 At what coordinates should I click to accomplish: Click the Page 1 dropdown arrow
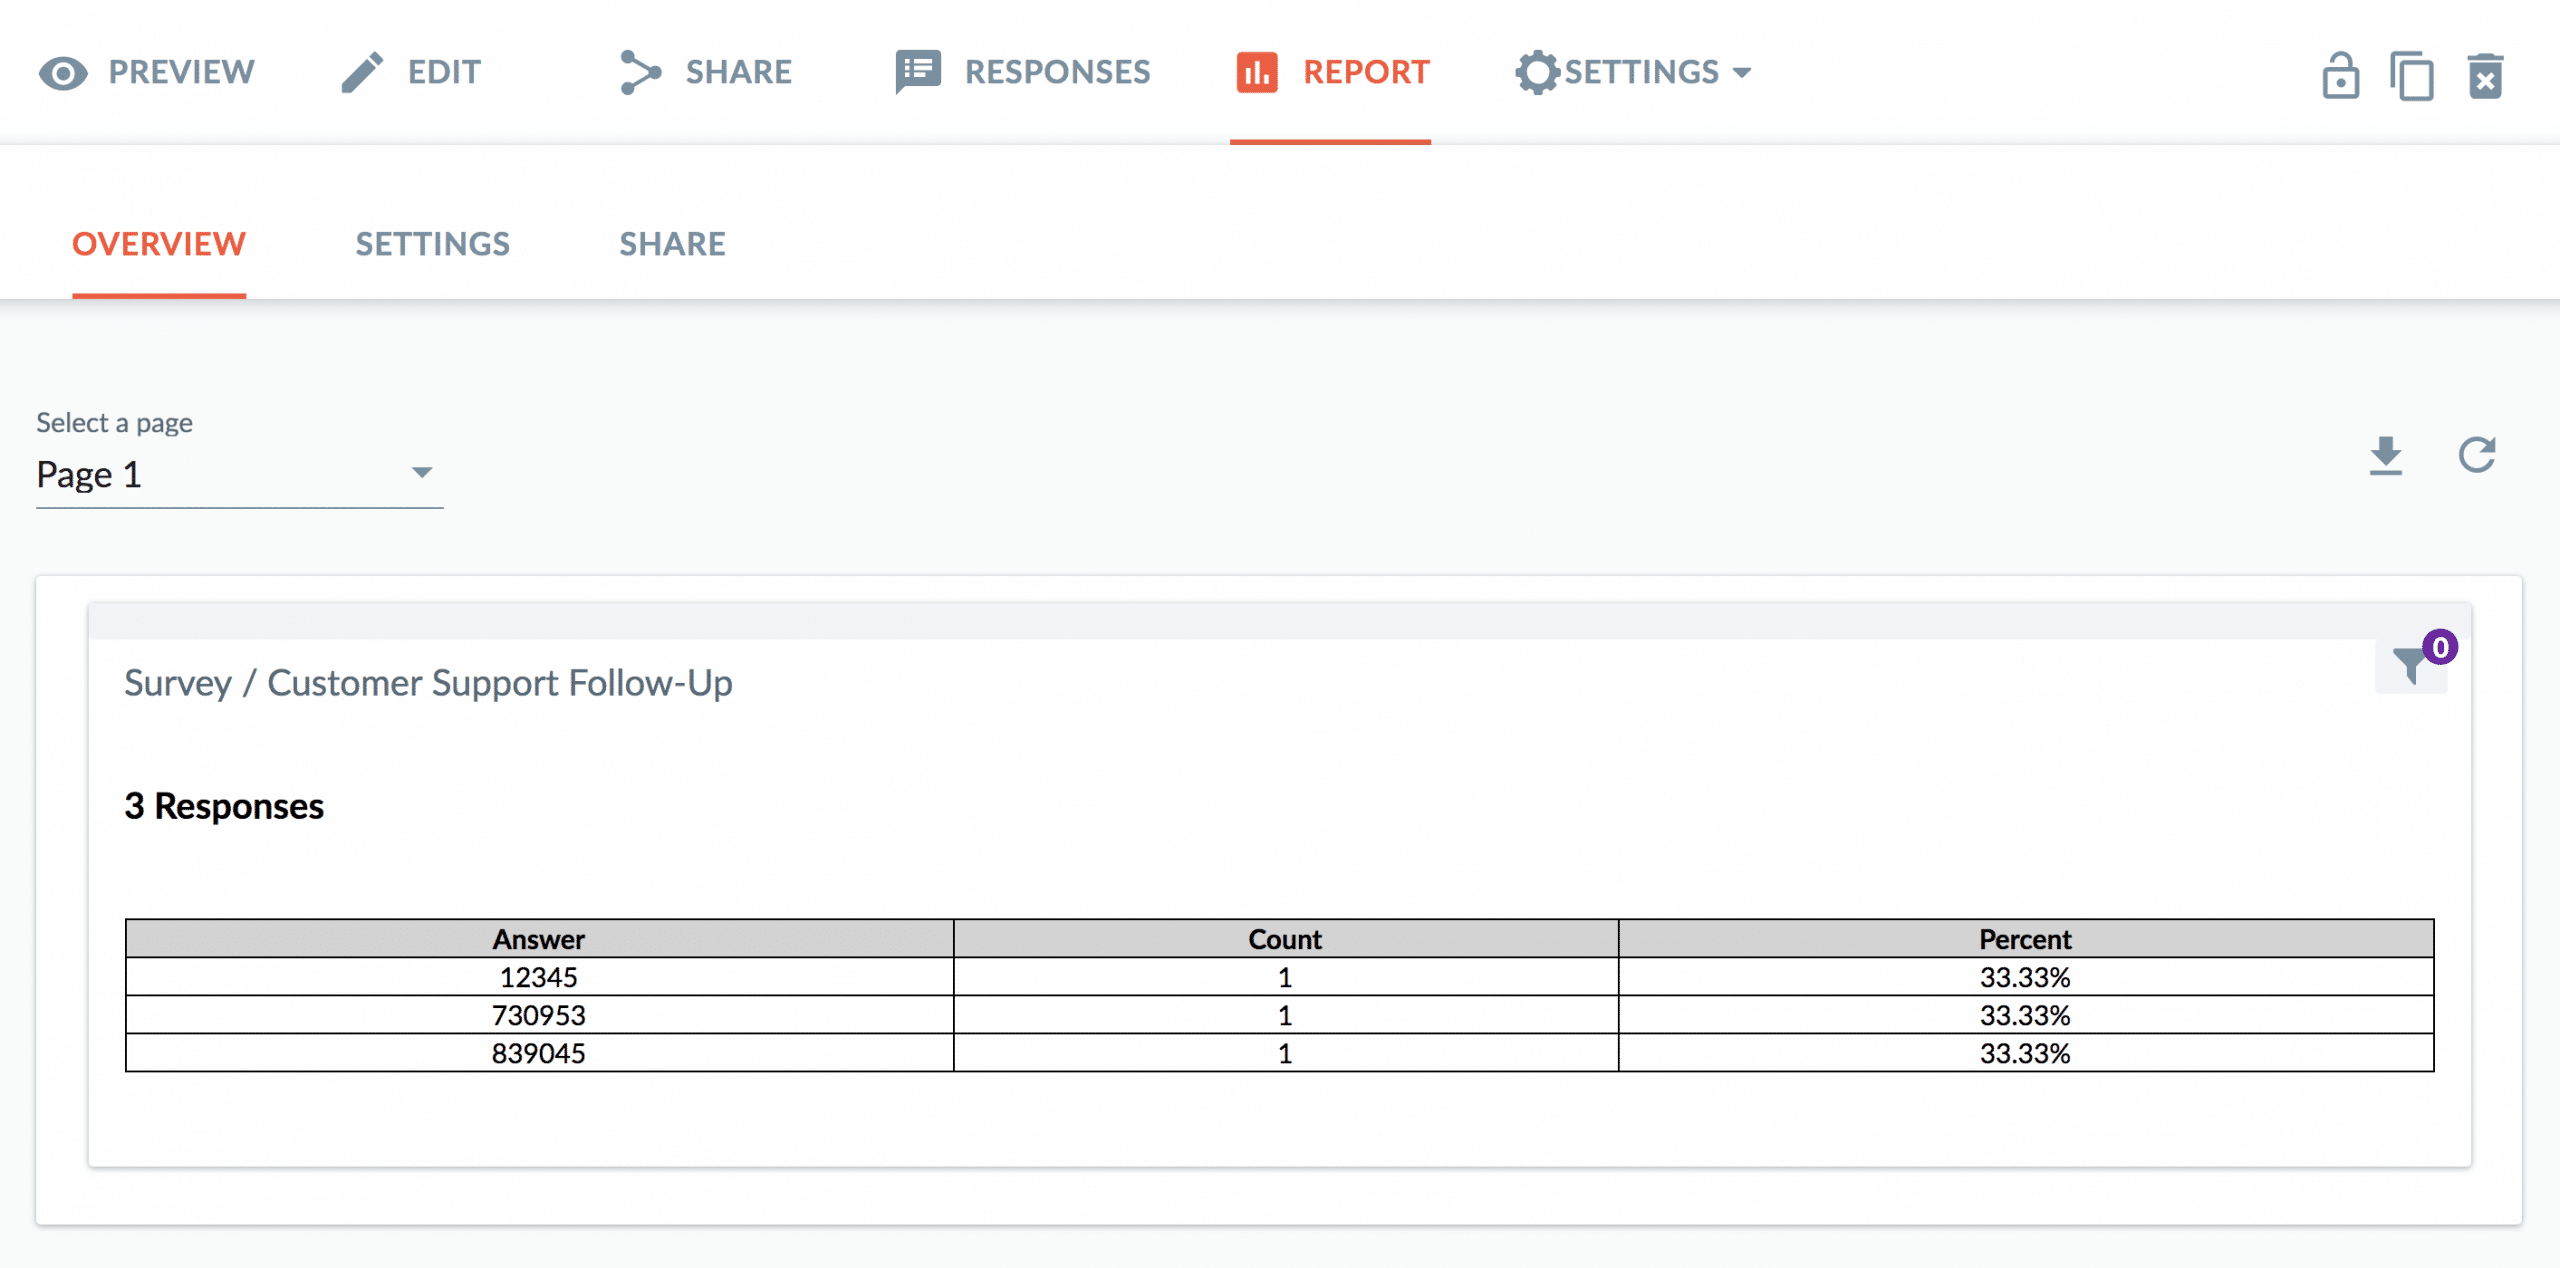tap(422, 473)
